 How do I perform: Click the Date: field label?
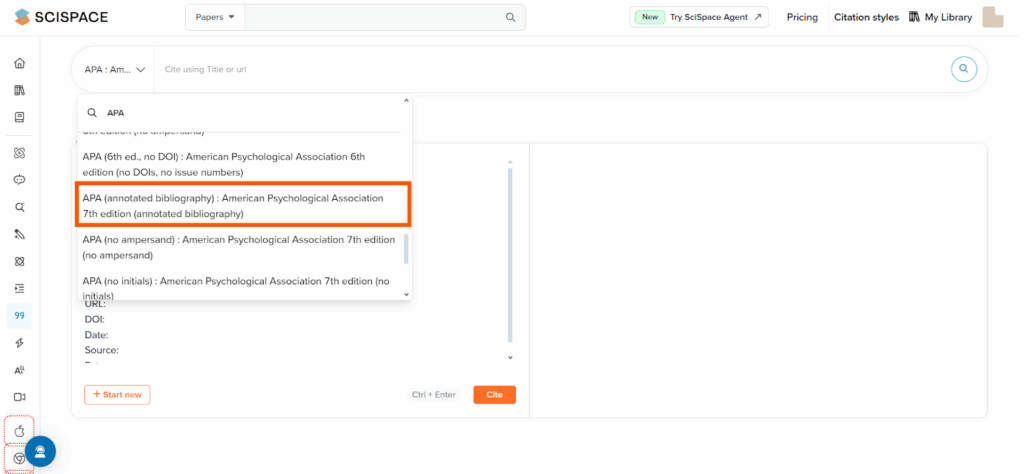pos(96,334)
